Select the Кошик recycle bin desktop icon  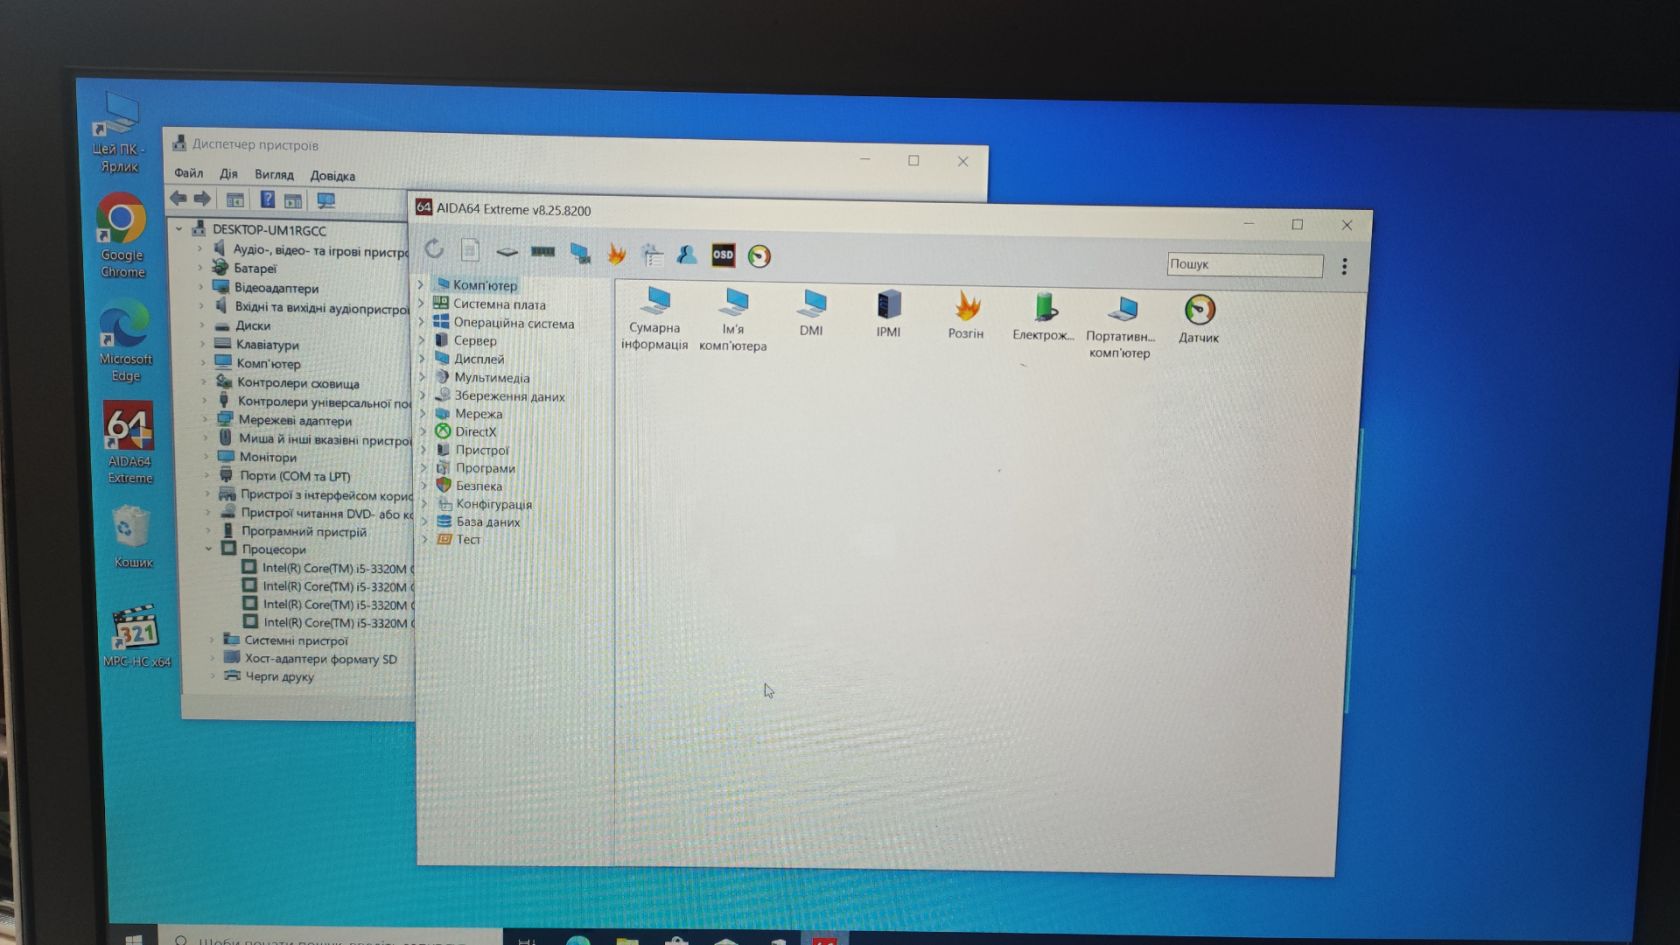[132, 537]
